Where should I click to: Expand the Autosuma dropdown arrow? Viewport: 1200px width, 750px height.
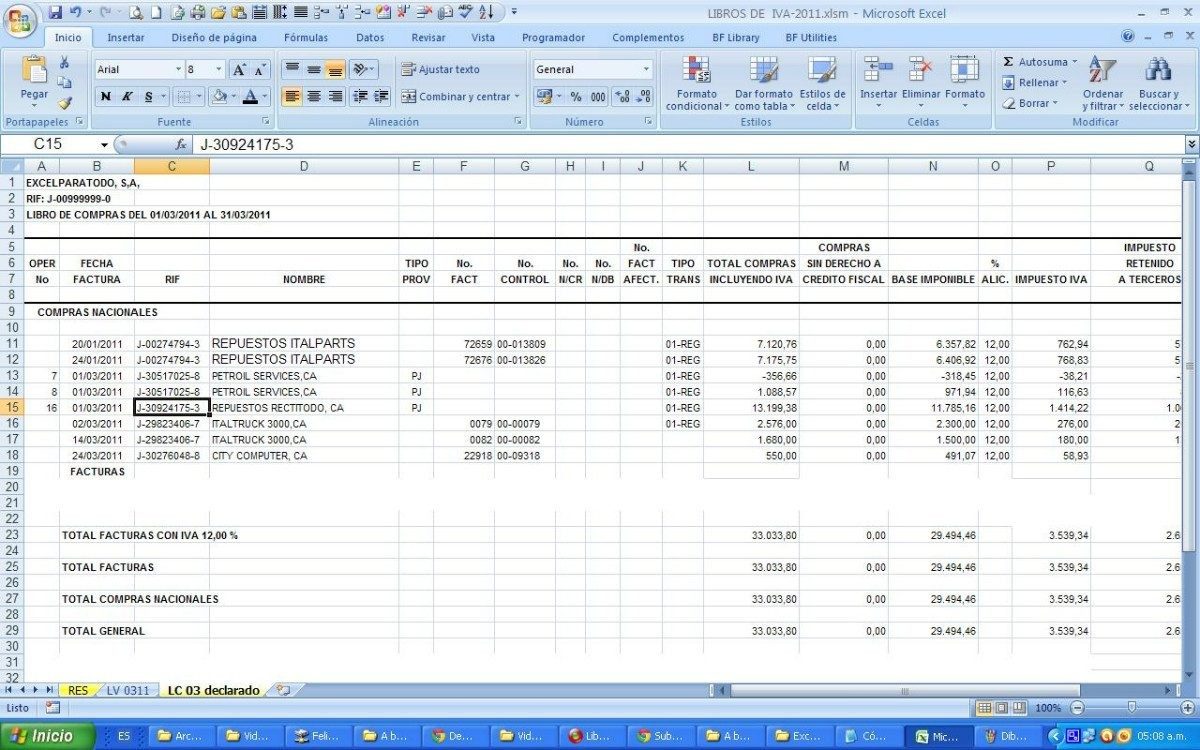pyautogui.click(x=1074, y=62)
